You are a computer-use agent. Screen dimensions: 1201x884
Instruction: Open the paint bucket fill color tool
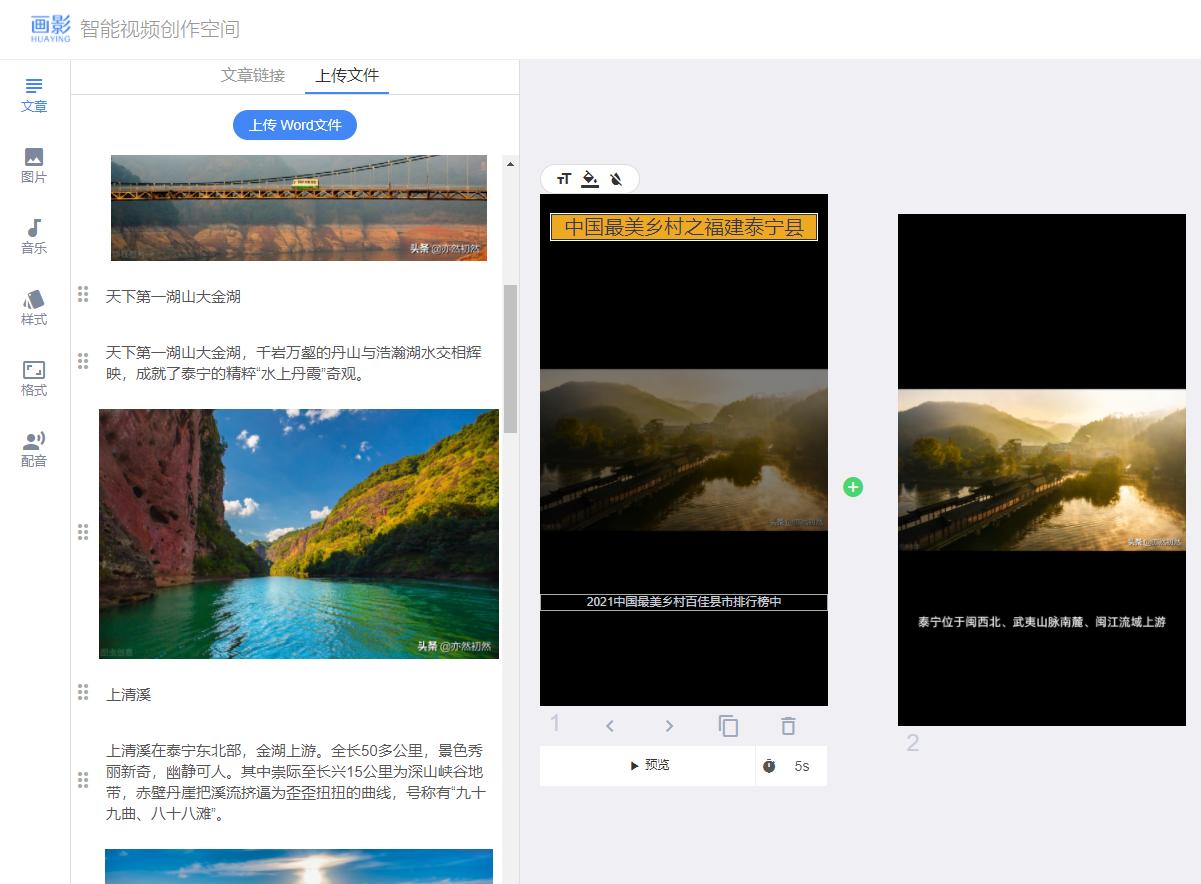[x=589, y=178]
